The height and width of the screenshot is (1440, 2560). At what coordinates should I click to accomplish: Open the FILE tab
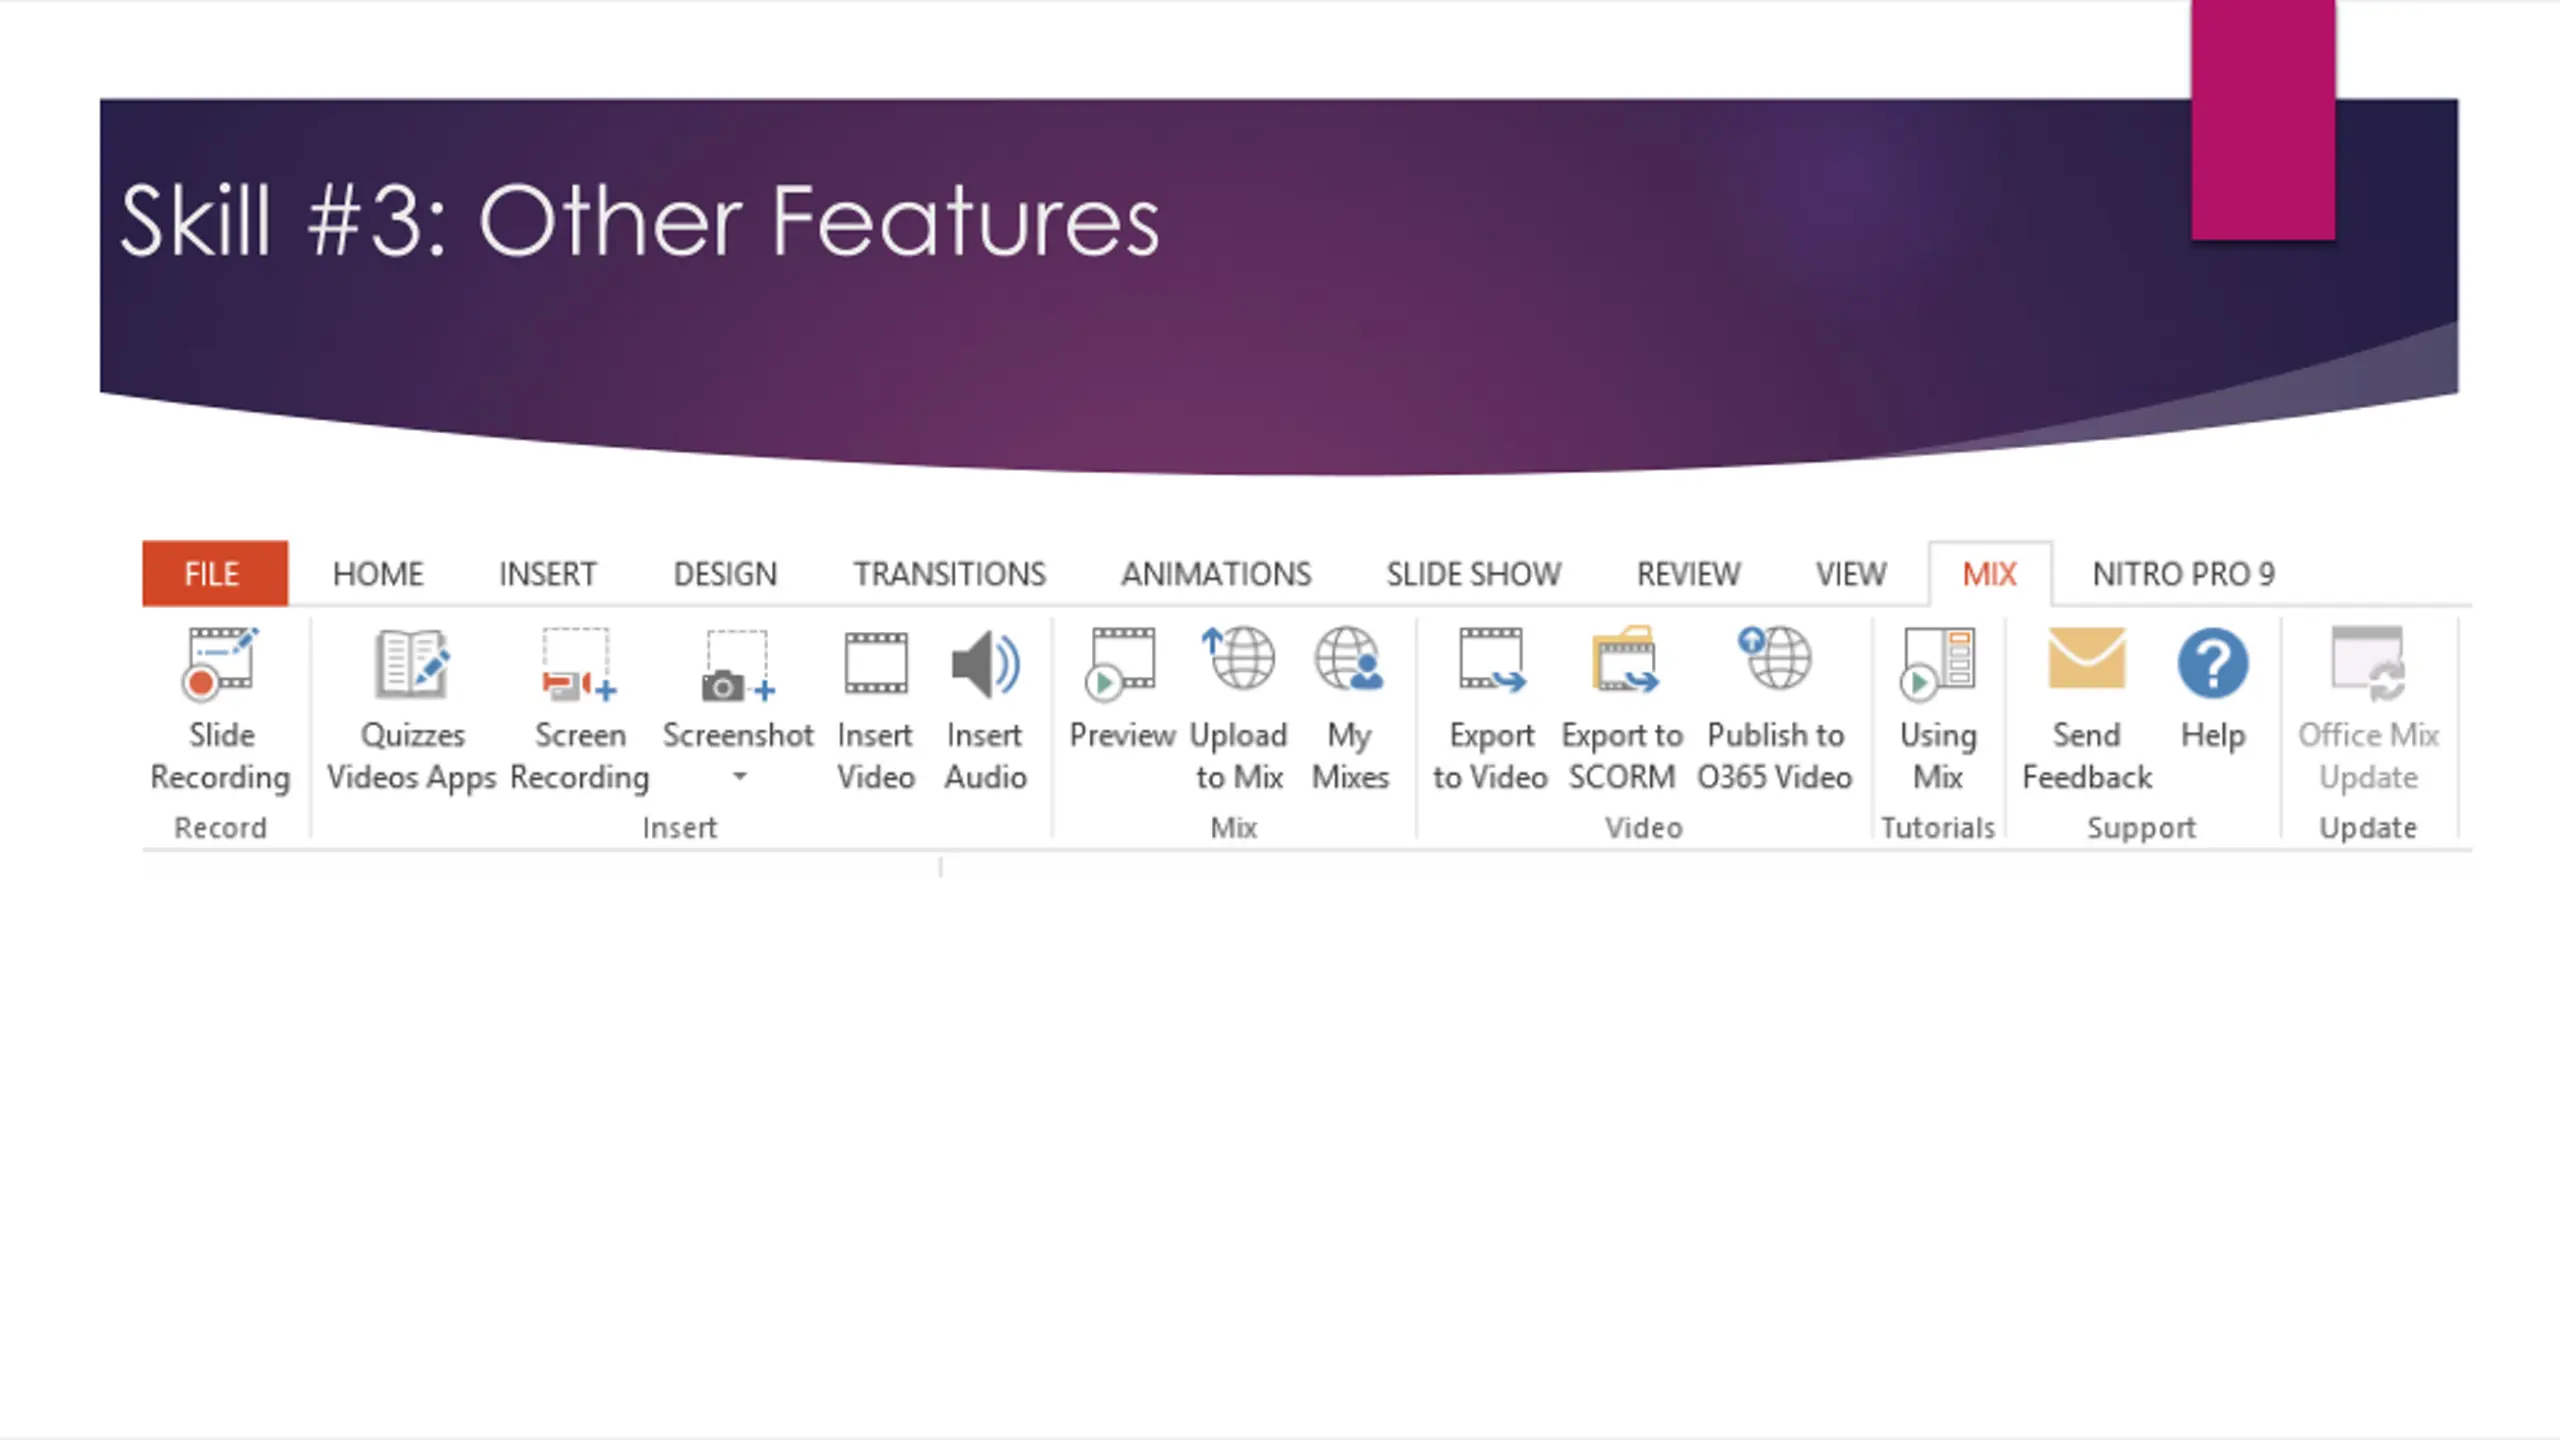point(215,573)
